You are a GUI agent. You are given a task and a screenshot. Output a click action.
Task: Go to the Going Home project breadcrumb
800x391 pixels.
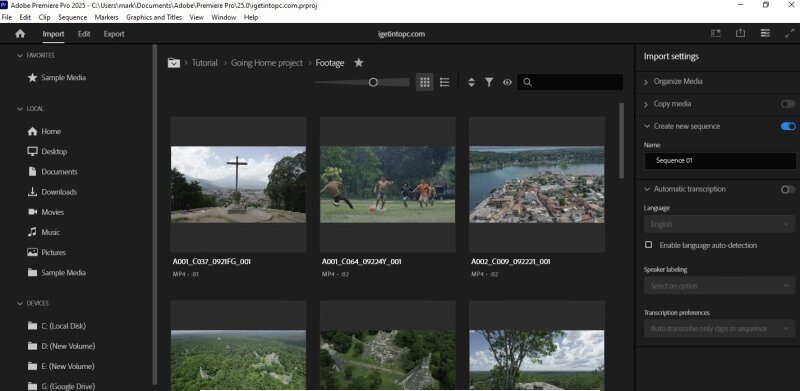(267, 63)
